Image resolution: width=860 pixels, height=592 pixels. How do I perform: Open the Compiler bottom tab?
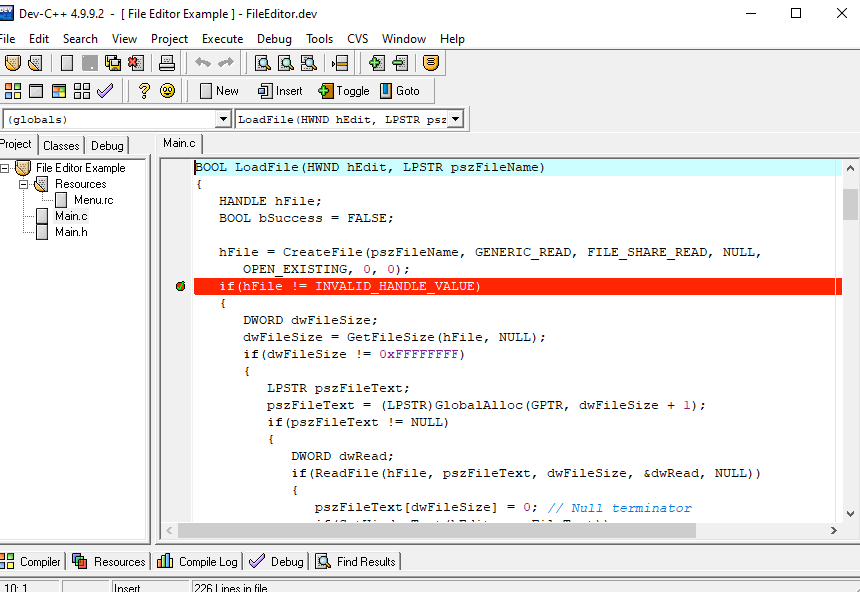(31, 561)
